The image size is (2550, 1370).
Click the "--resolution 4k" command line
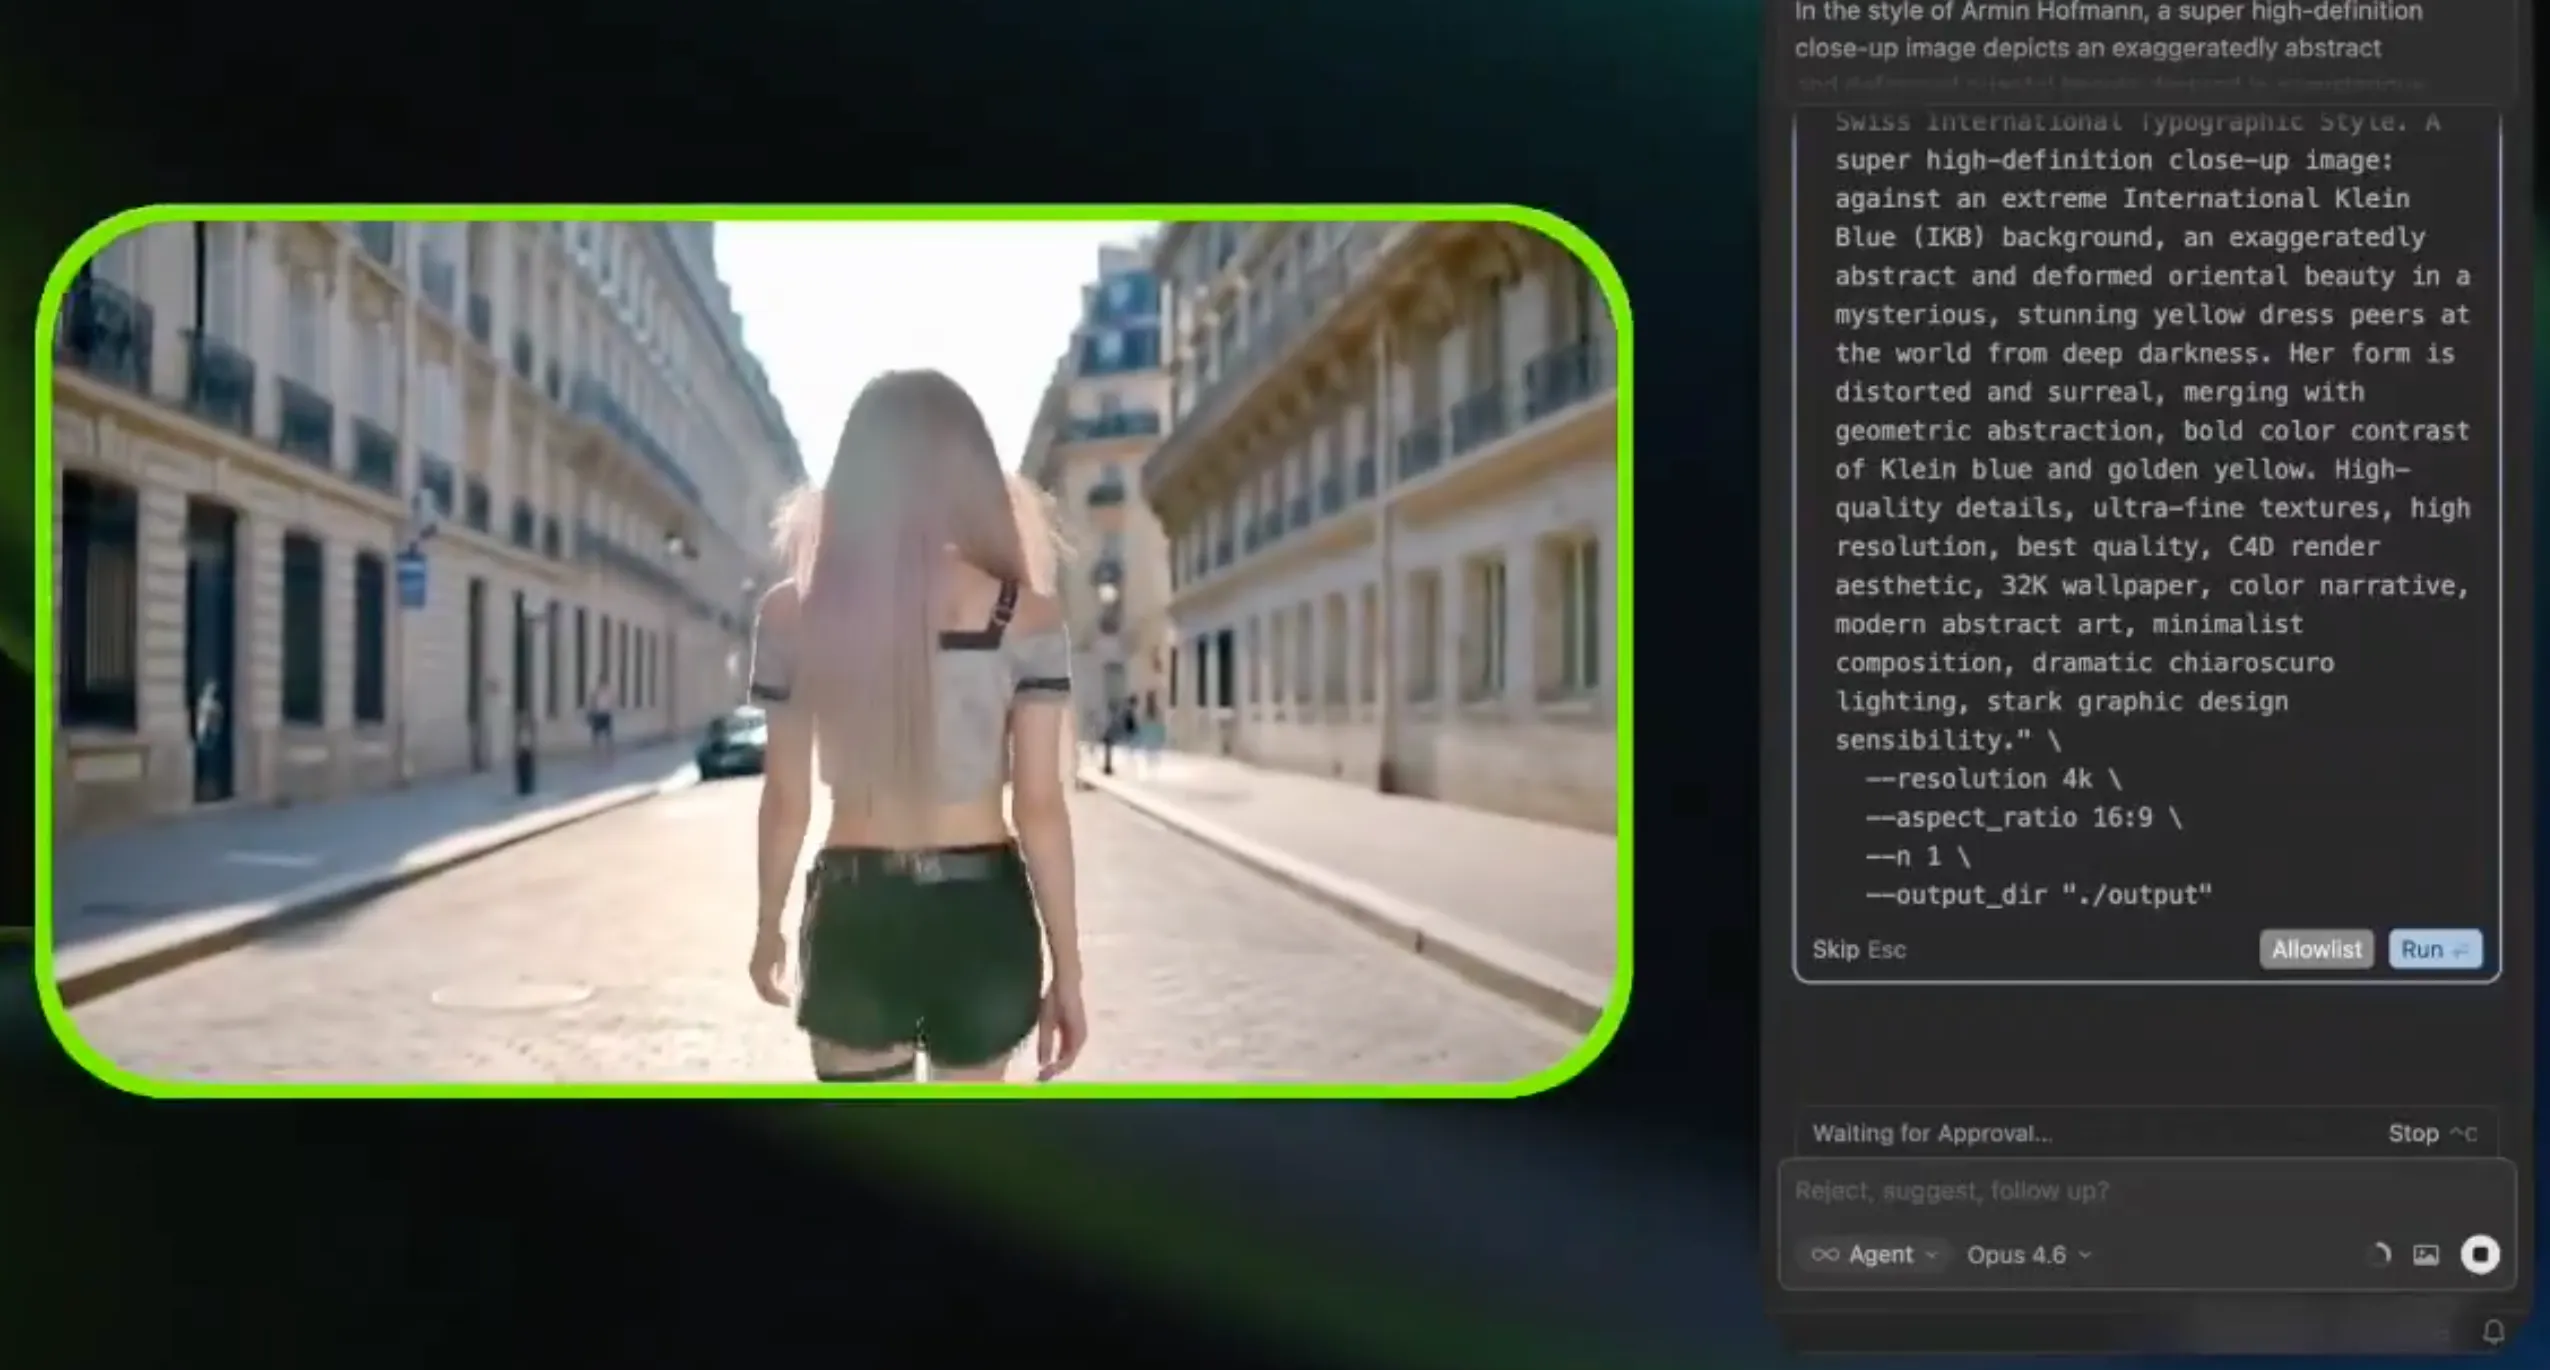coord(1993,779)
